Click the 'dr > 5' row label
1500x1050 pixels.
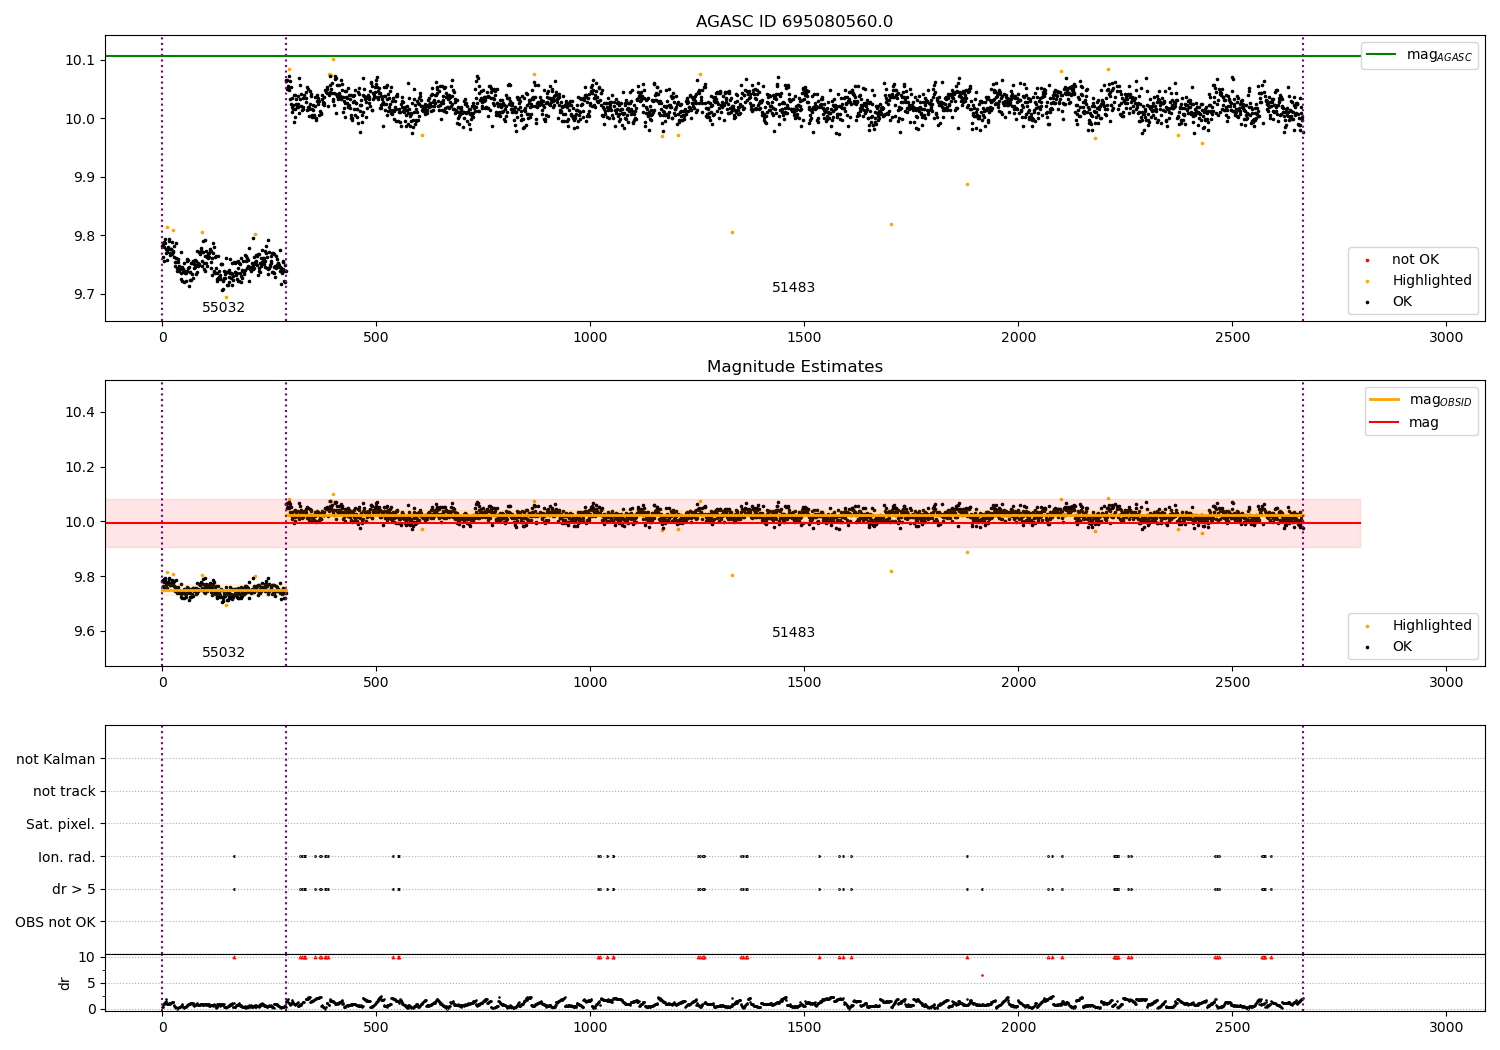point(74,889)
